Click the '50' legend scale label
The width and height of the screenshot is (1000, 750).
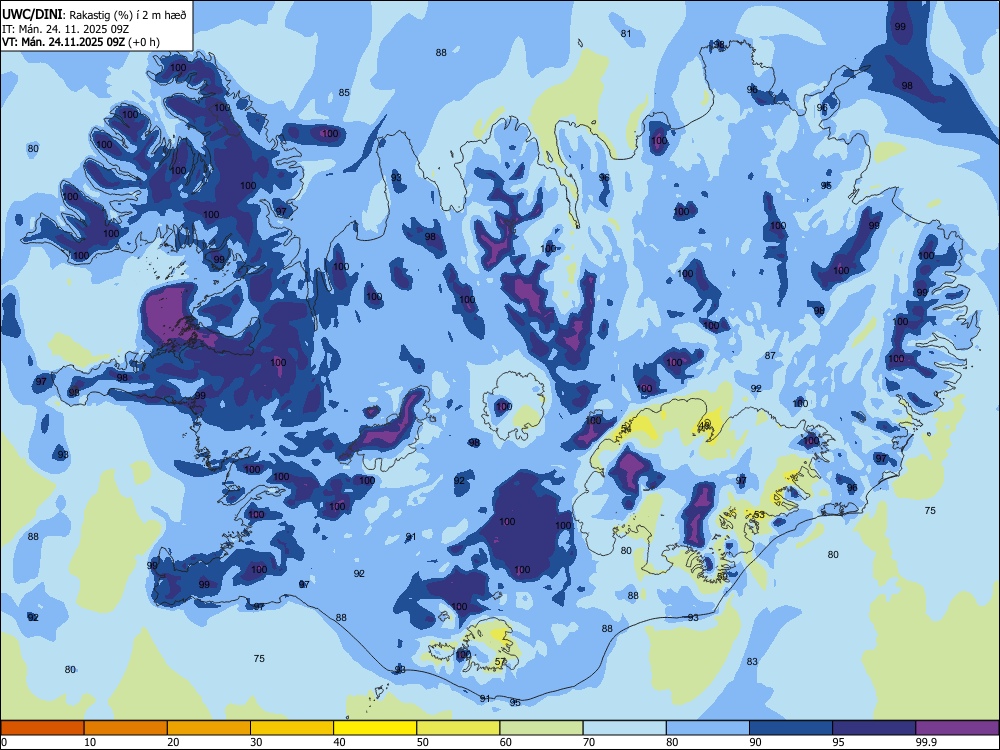423,742
